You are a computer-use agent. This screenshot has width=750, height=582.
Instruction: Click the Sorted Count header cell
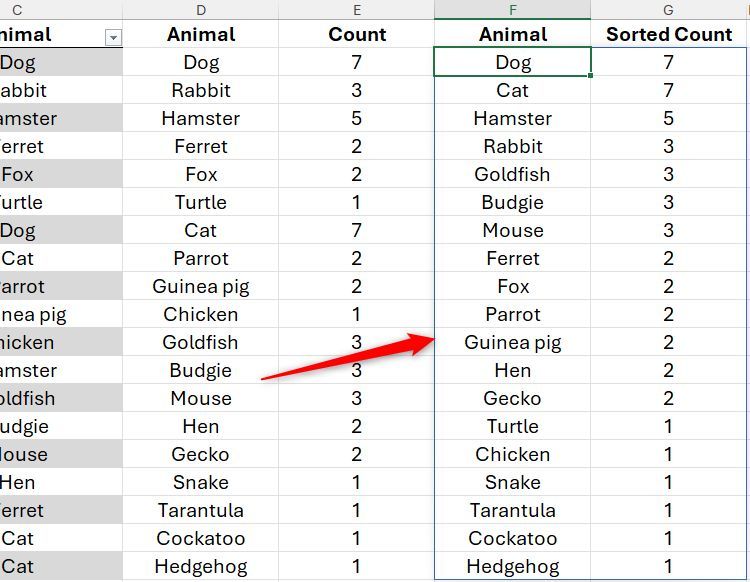click(x=668, y=34)
